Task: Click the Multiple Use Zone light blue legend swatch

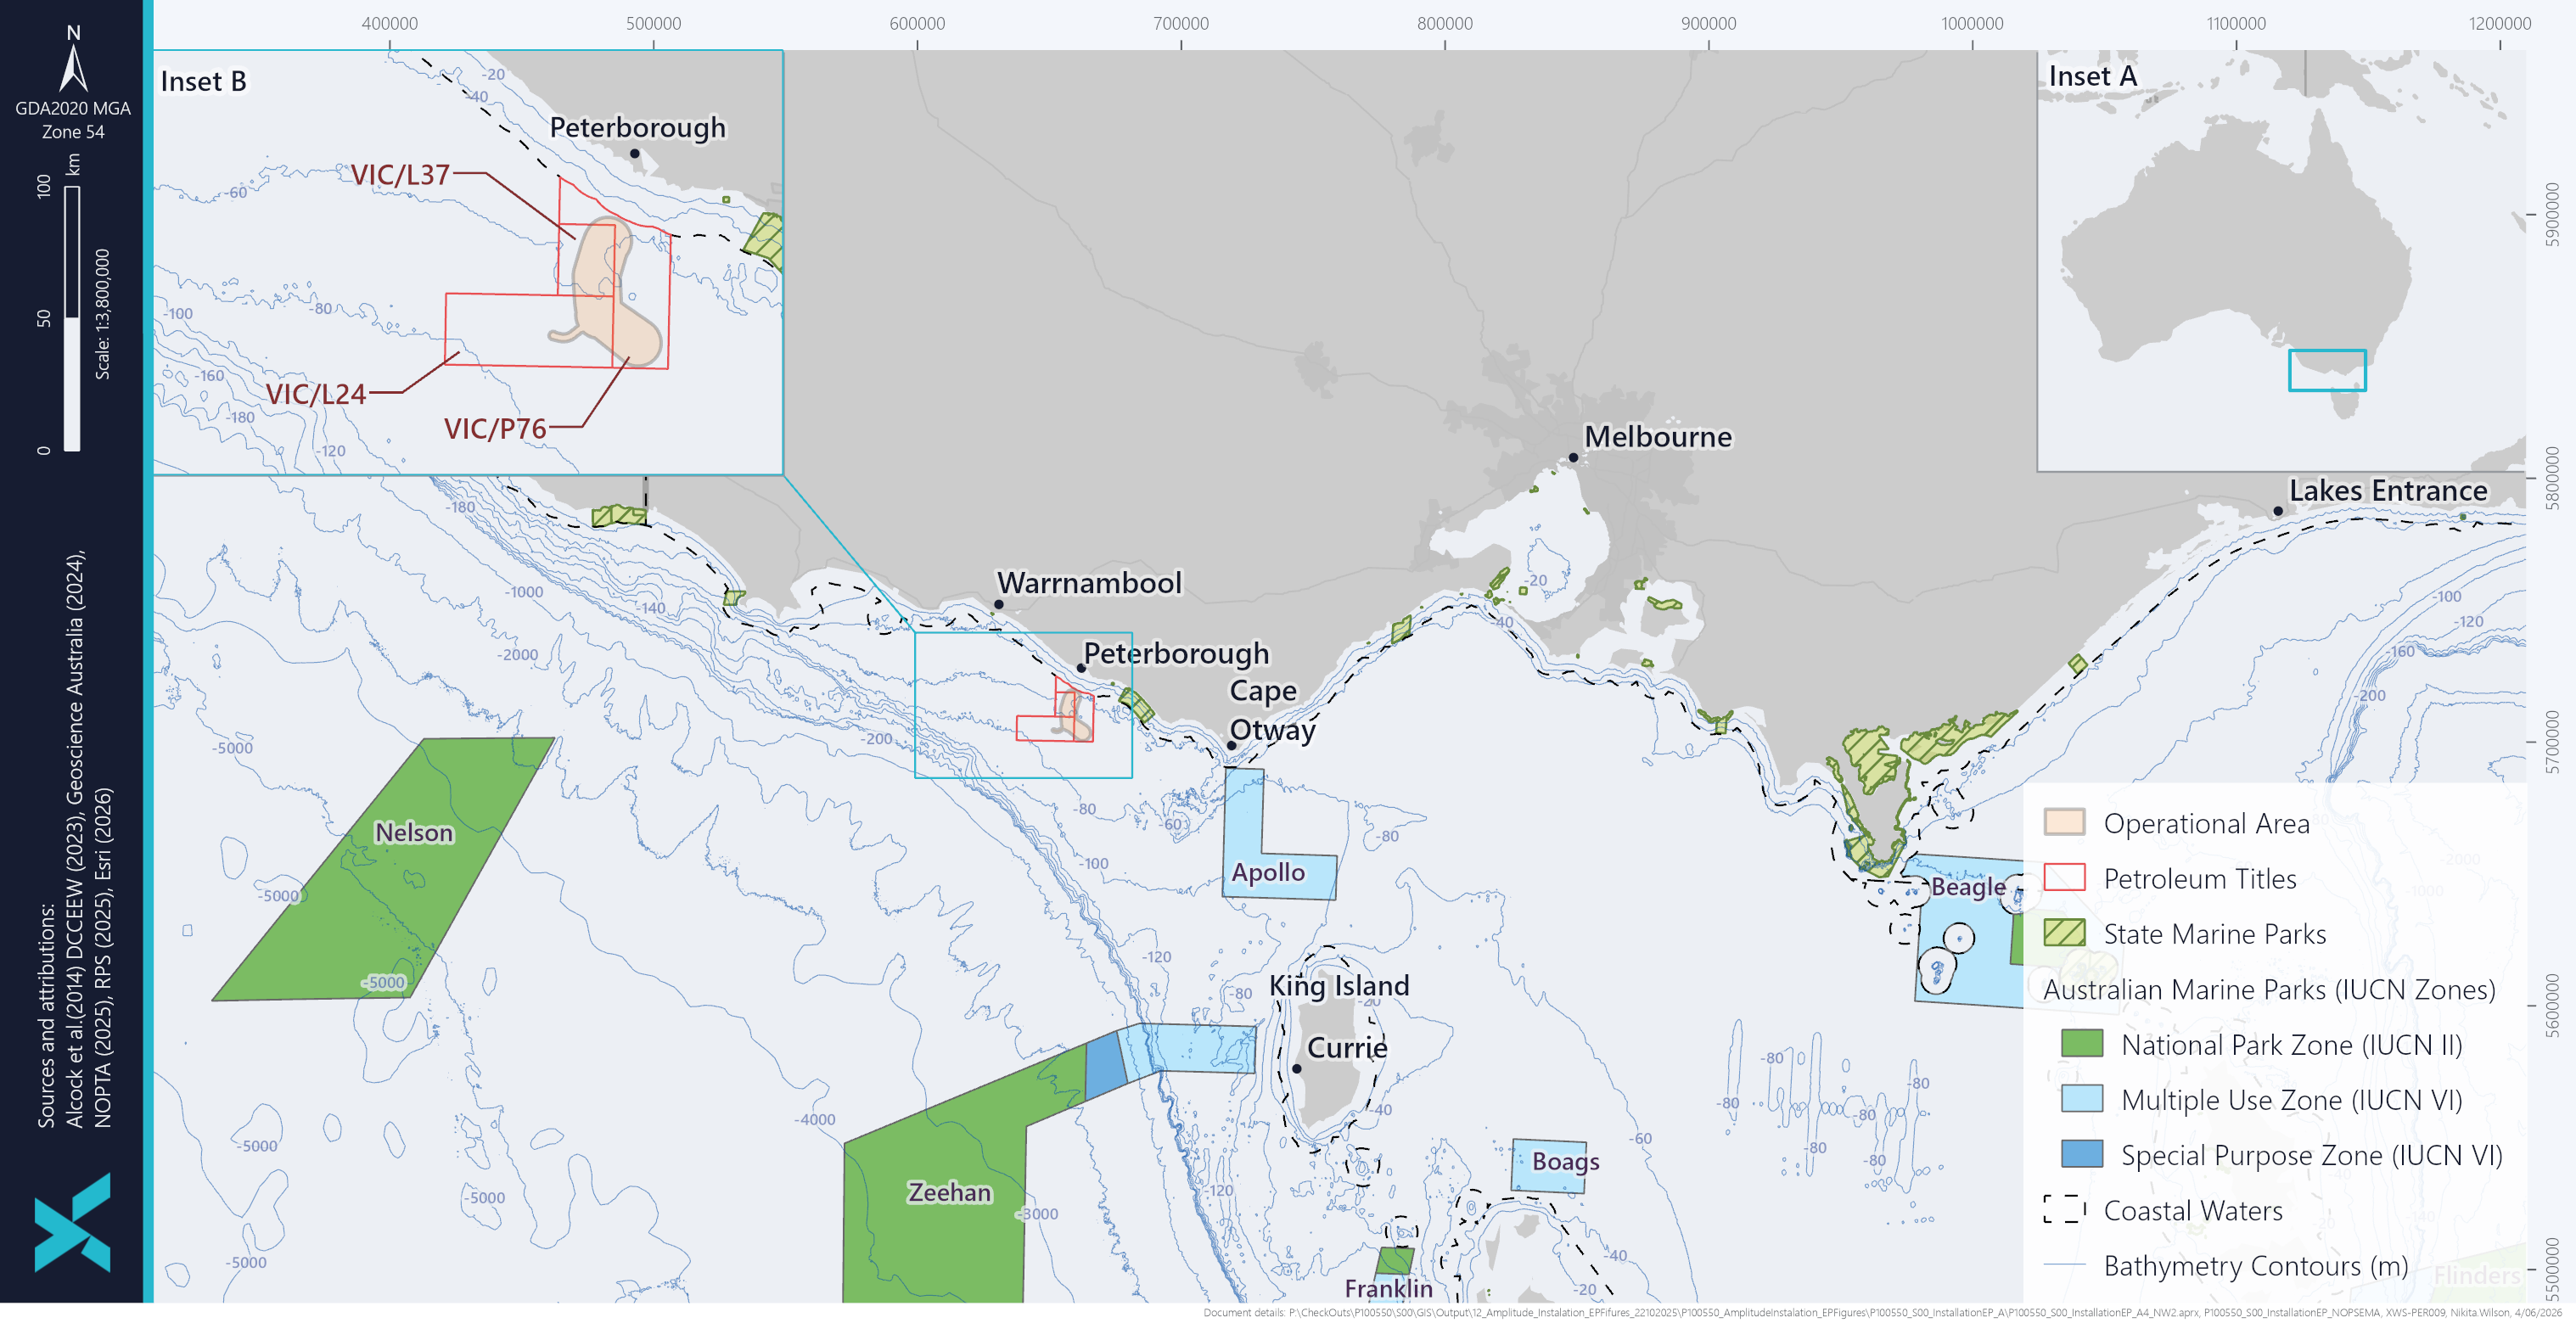Action: [x=2082, y=1099]
